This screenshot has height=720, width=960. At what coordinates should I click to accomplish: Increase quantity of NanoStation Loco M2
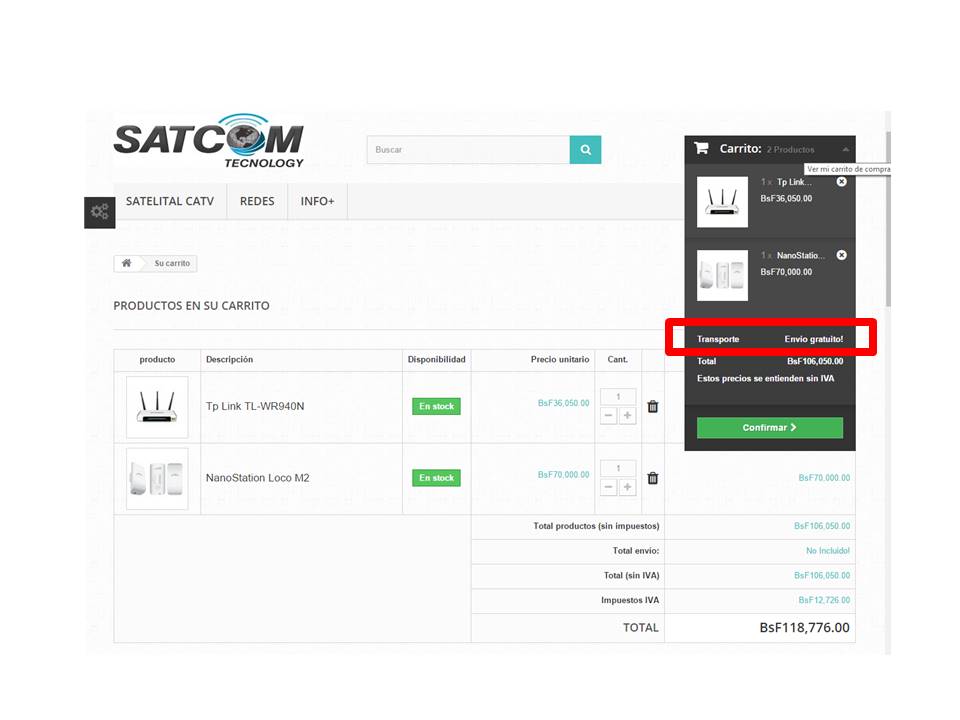tap(628, 487)
